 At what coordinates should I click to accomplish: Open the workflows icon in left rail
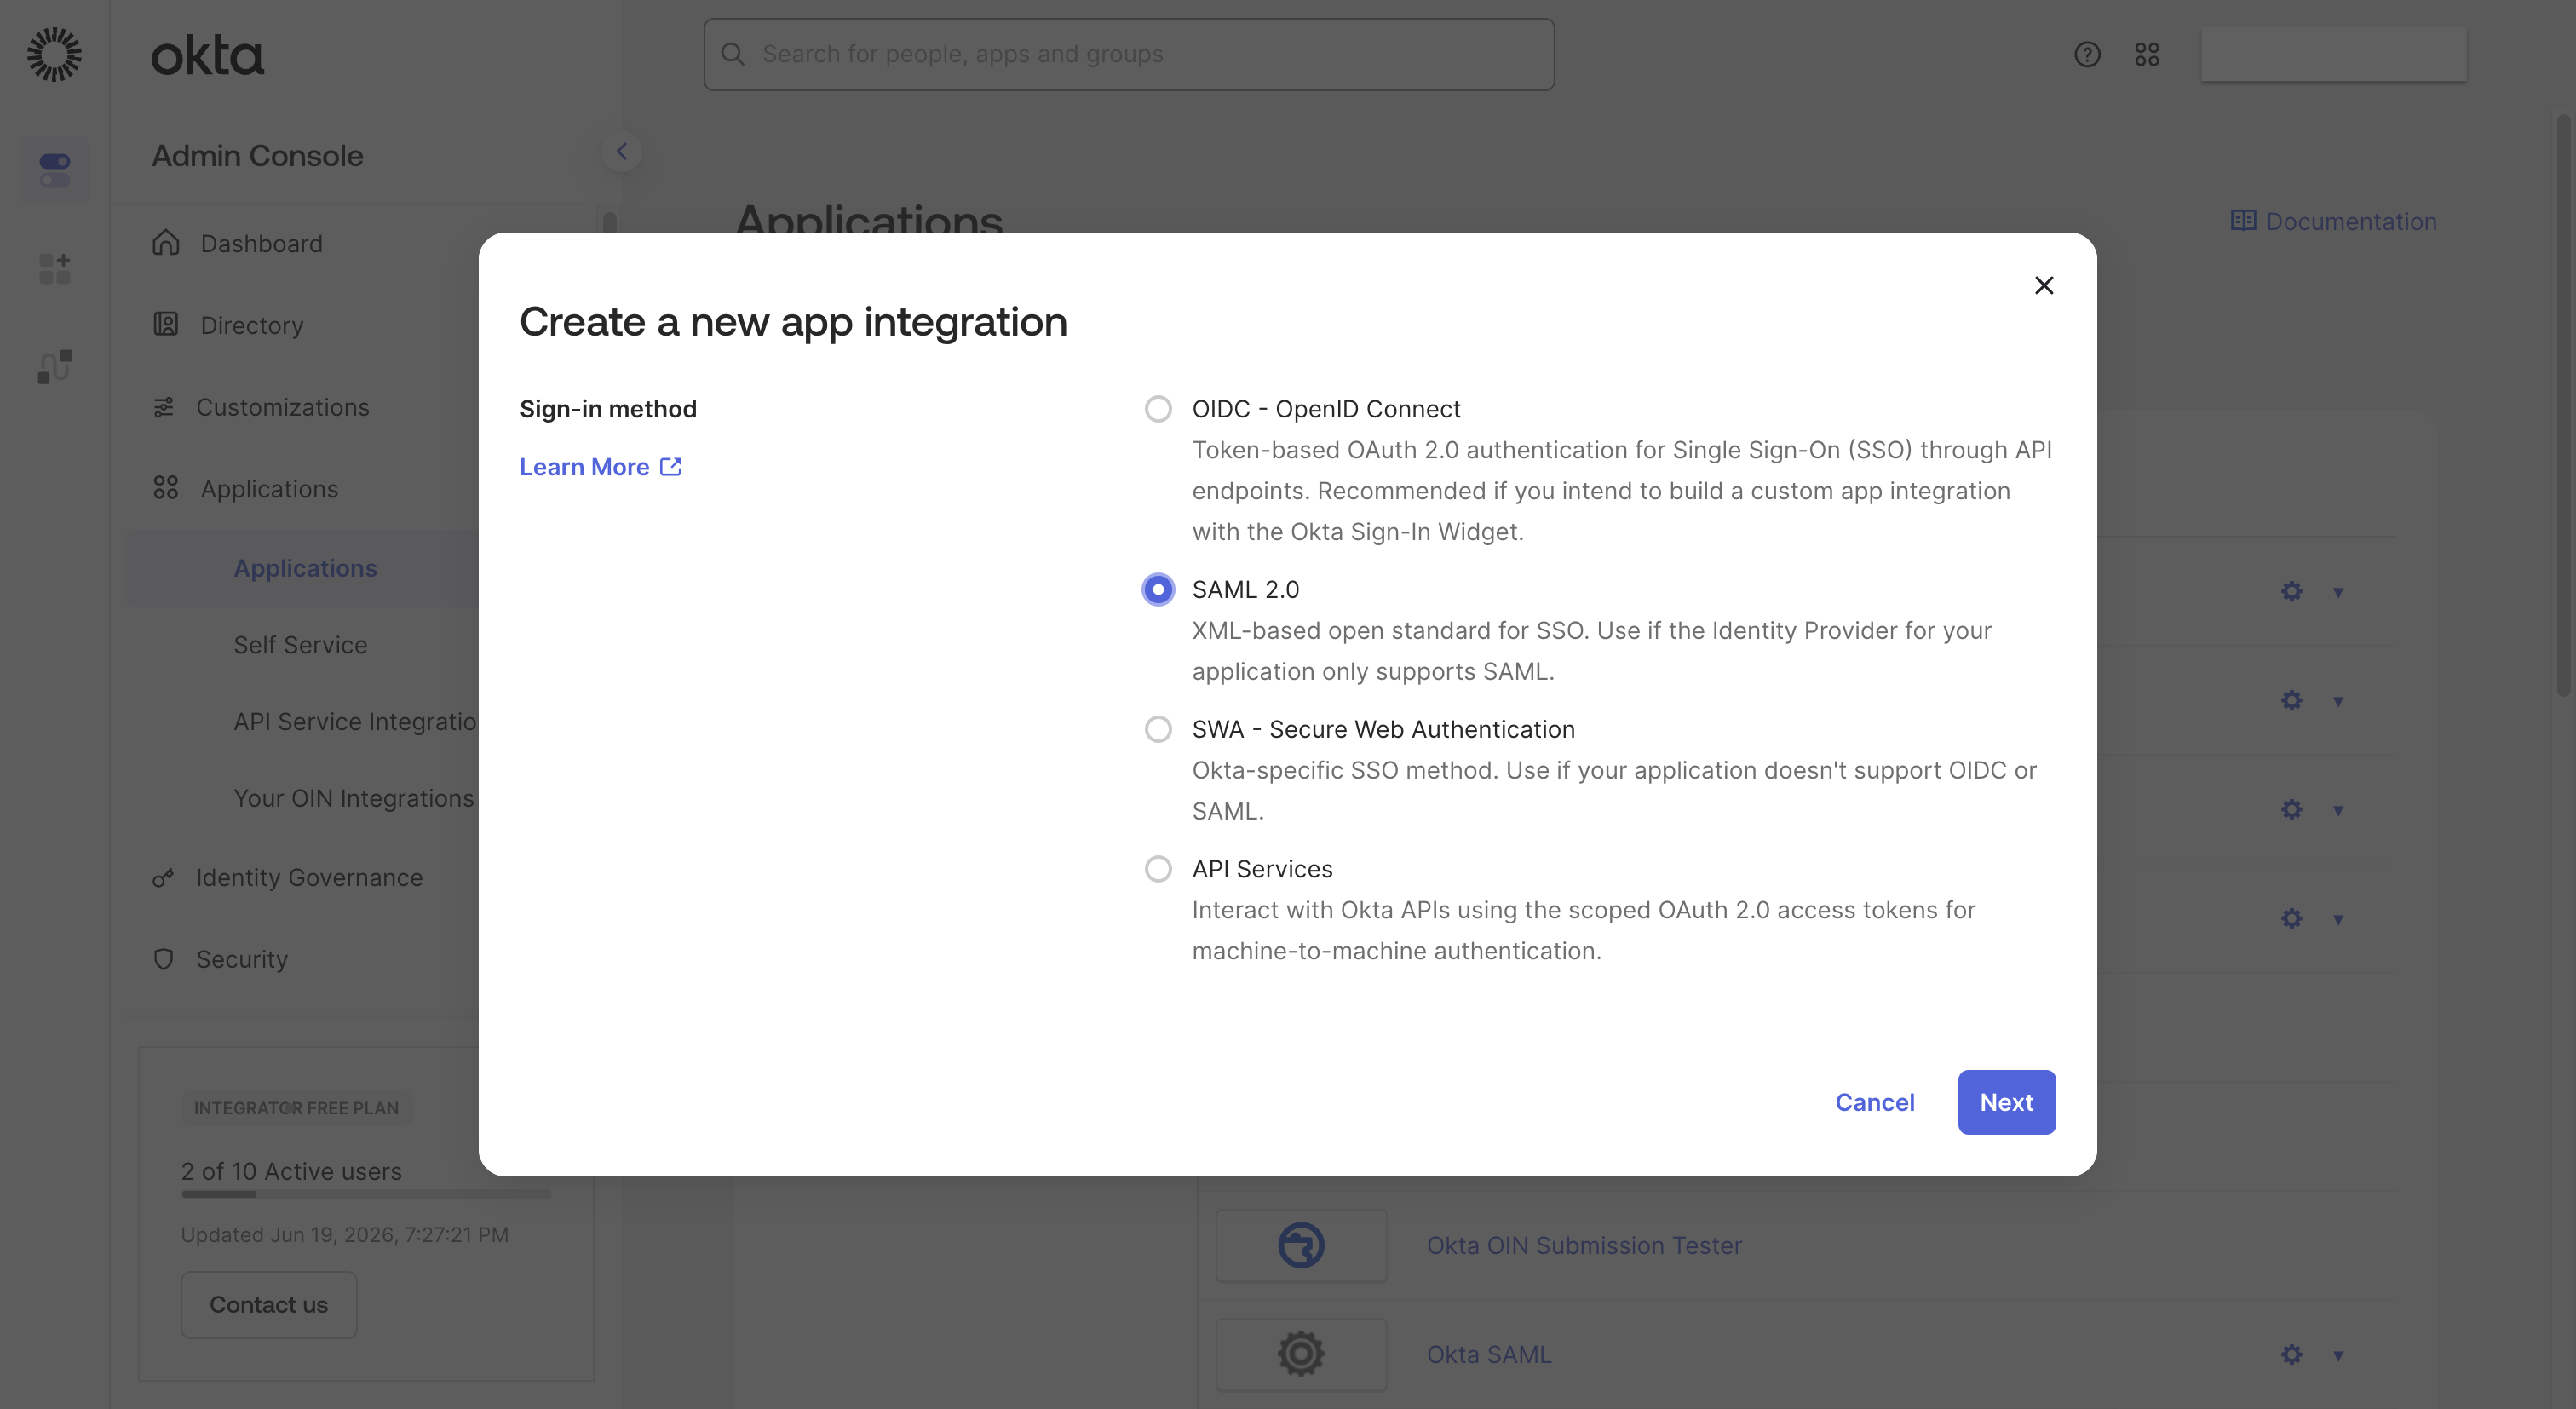coord(54,366)
